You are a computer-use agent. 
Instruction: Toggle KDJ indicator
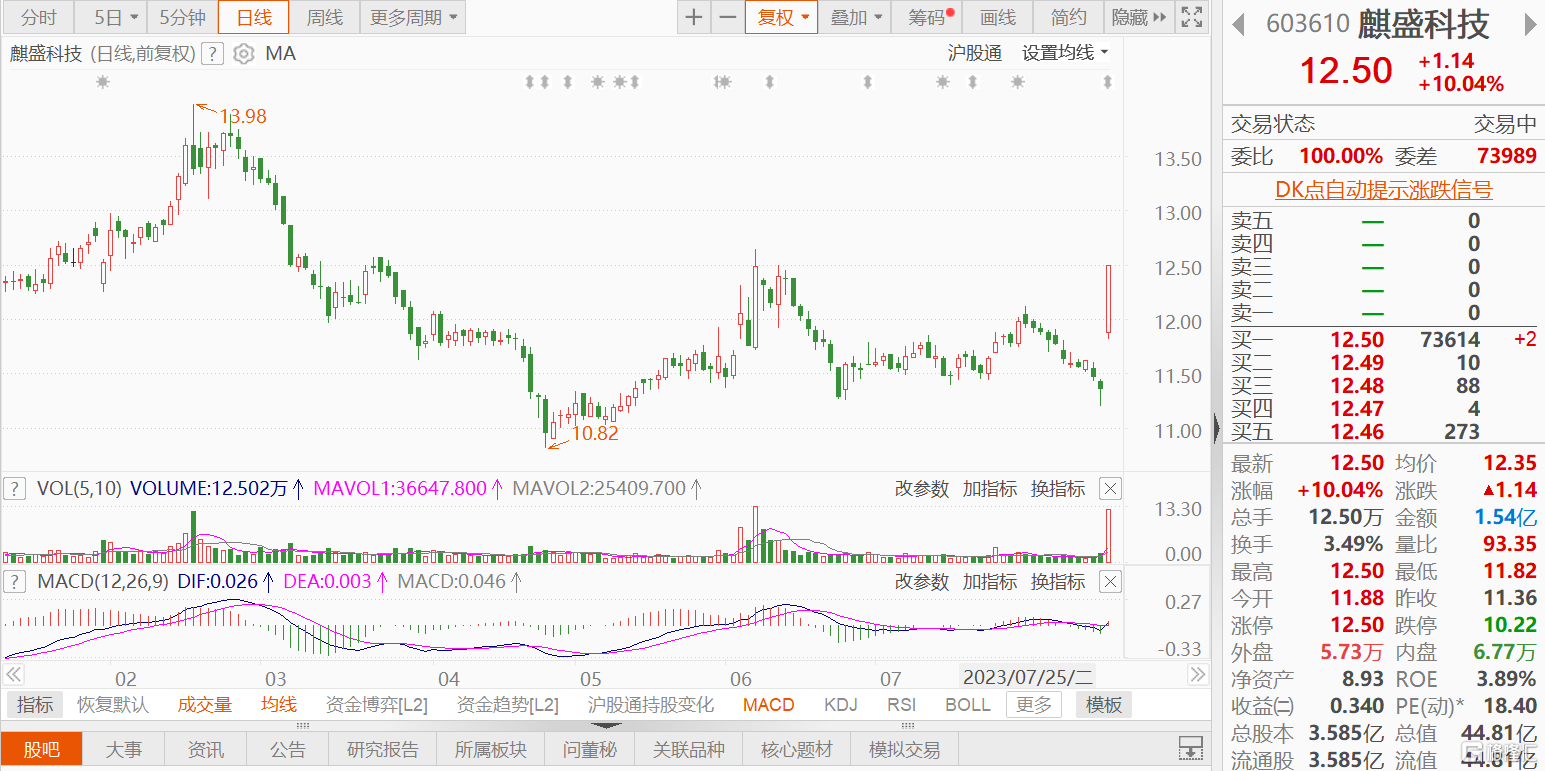[841, 705]
